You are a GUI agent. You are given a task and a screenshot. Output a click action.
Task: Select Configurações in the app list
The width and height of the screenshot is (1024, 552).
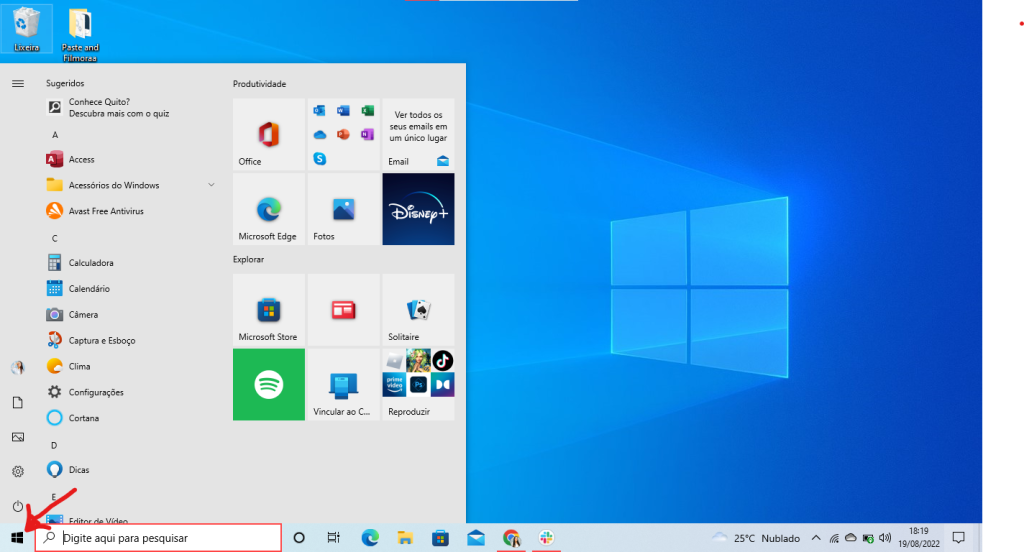point(96,392)
